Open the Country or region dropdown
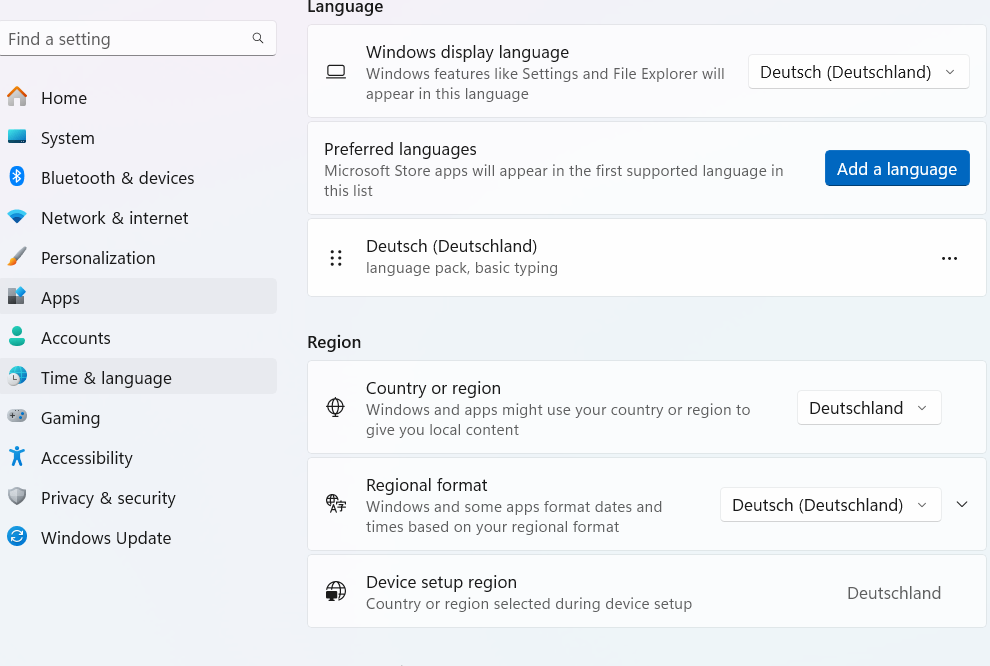 tap(868, 408)
